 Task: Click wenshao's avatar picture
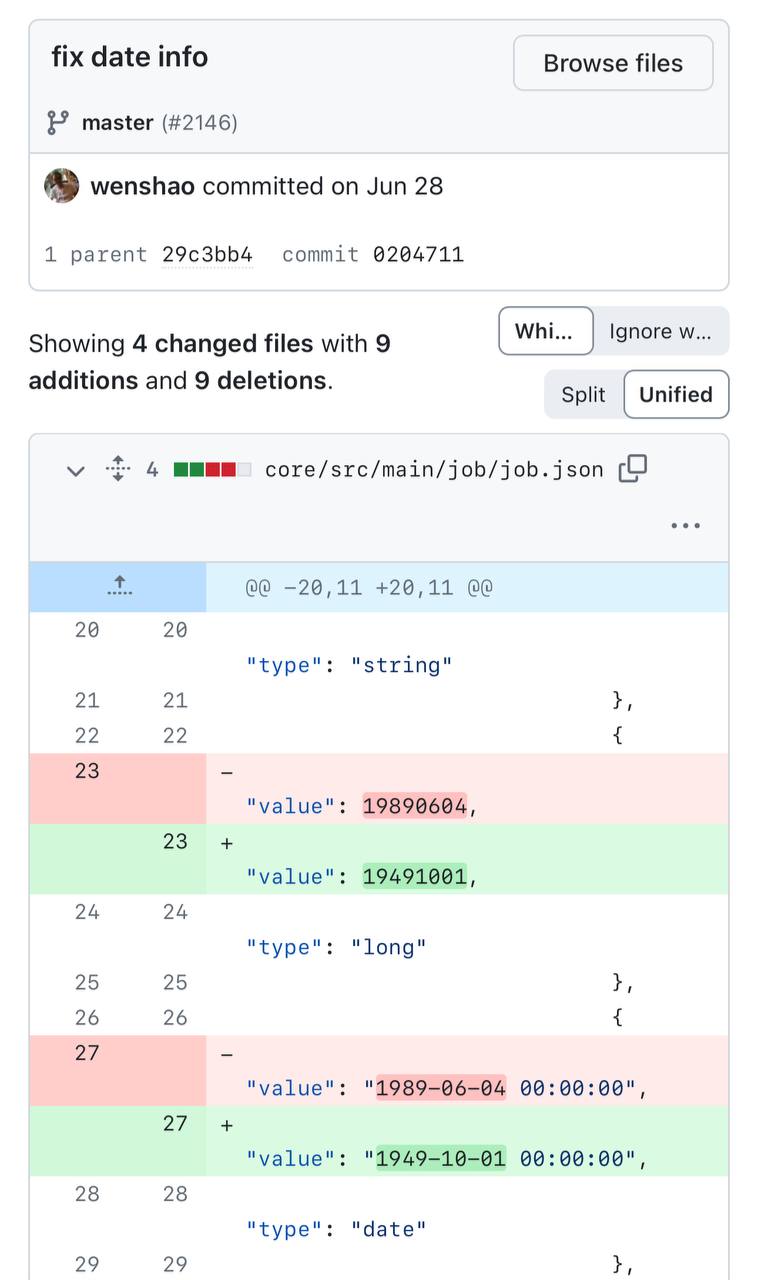pos(62,186)
